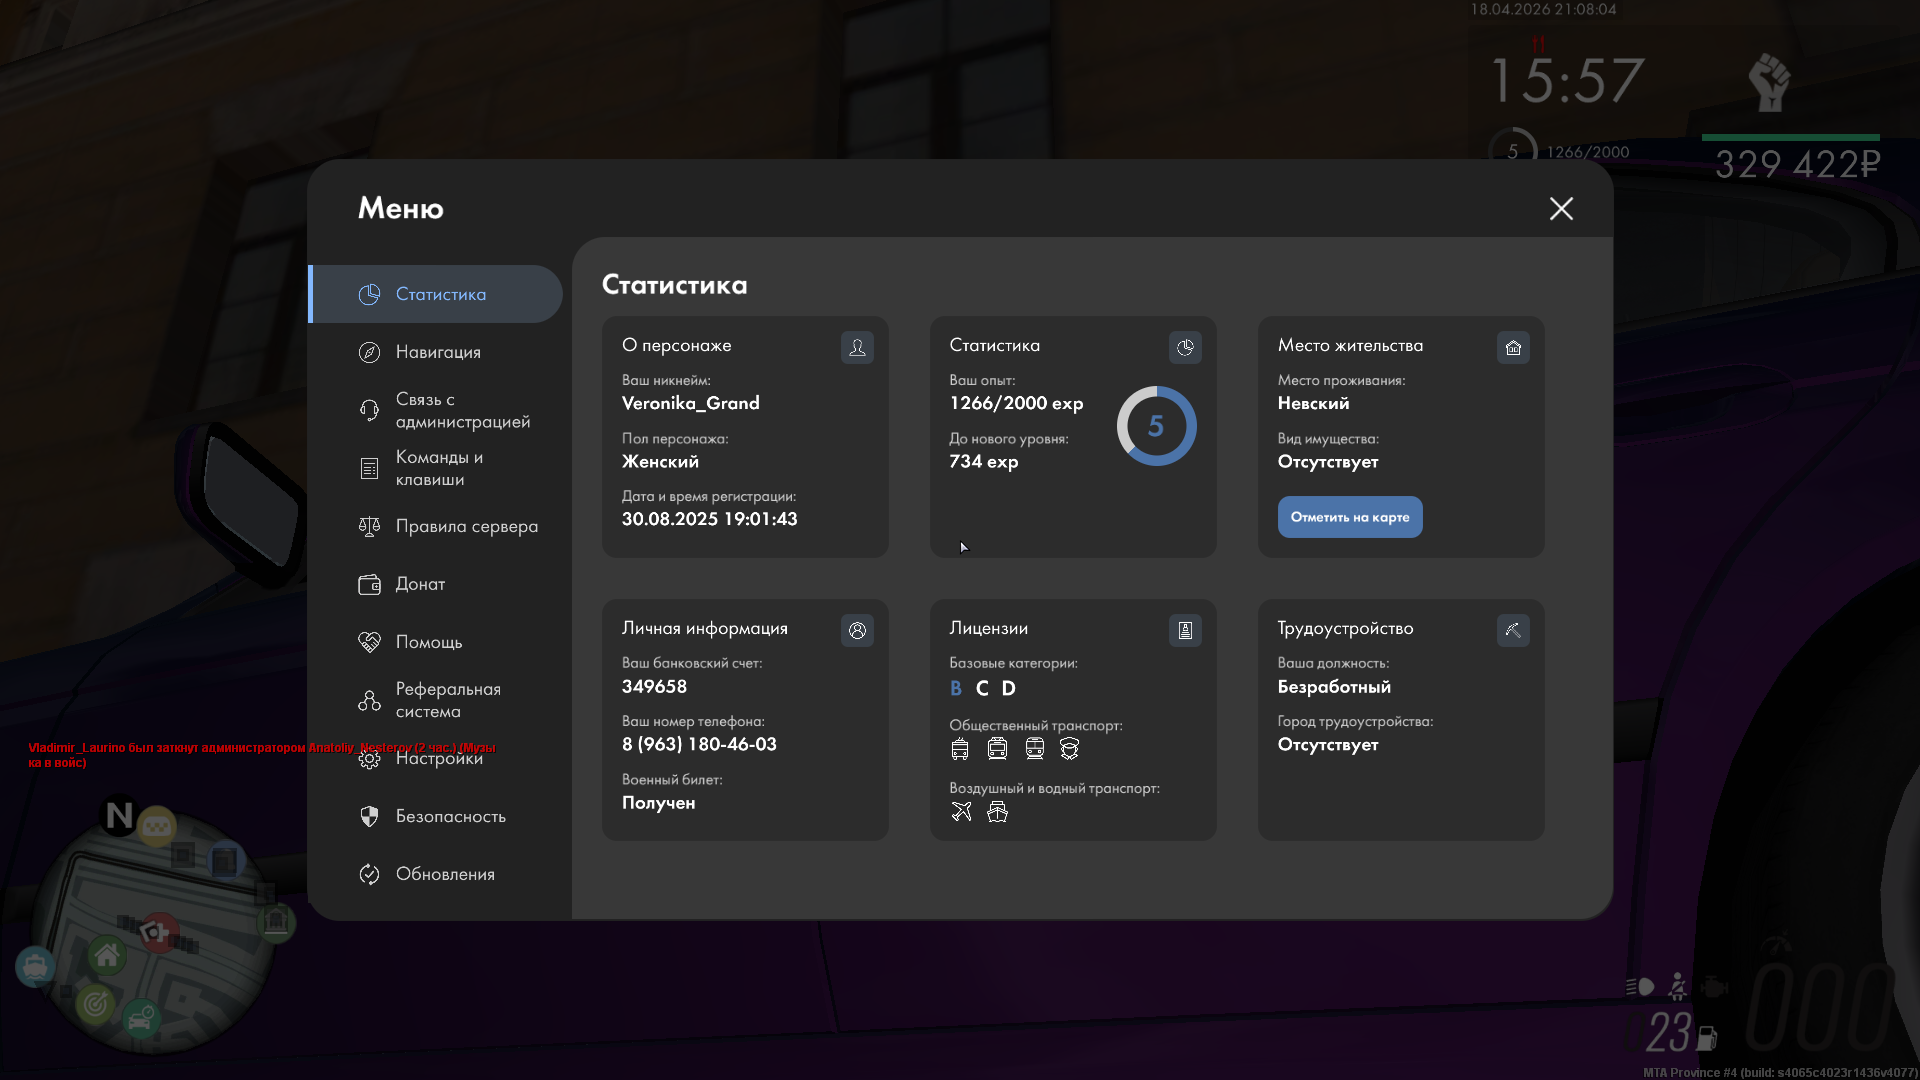
Task: Go to Правила сервера section
Action: coord(466,526)
